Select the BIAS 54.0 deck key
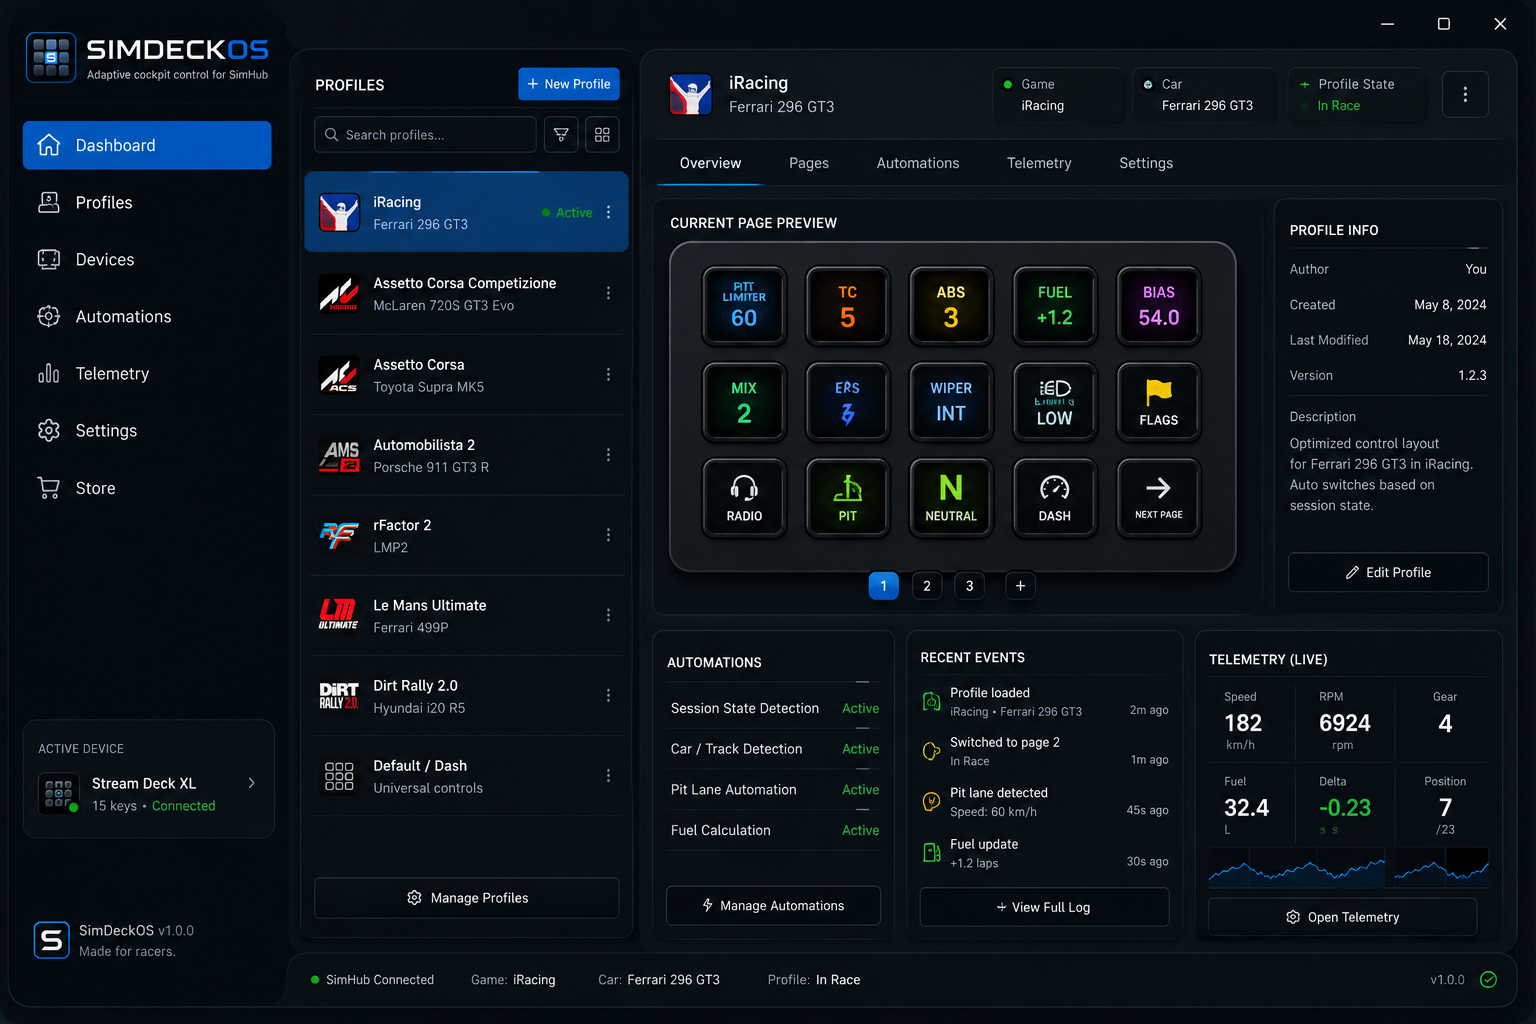This screenshot has height=1024, width=1536. 1159,306
